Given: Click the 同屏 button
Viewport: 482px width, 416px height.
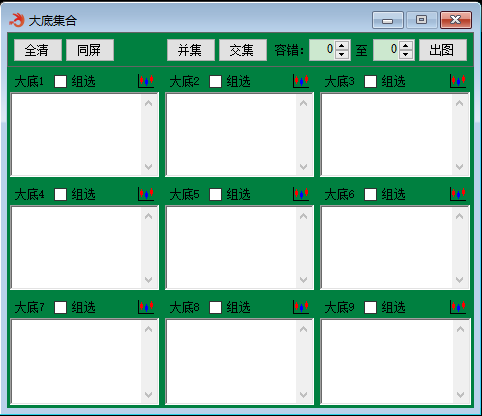Looking at the screenshot, I should pyautogui.click(x=90, y=50).
